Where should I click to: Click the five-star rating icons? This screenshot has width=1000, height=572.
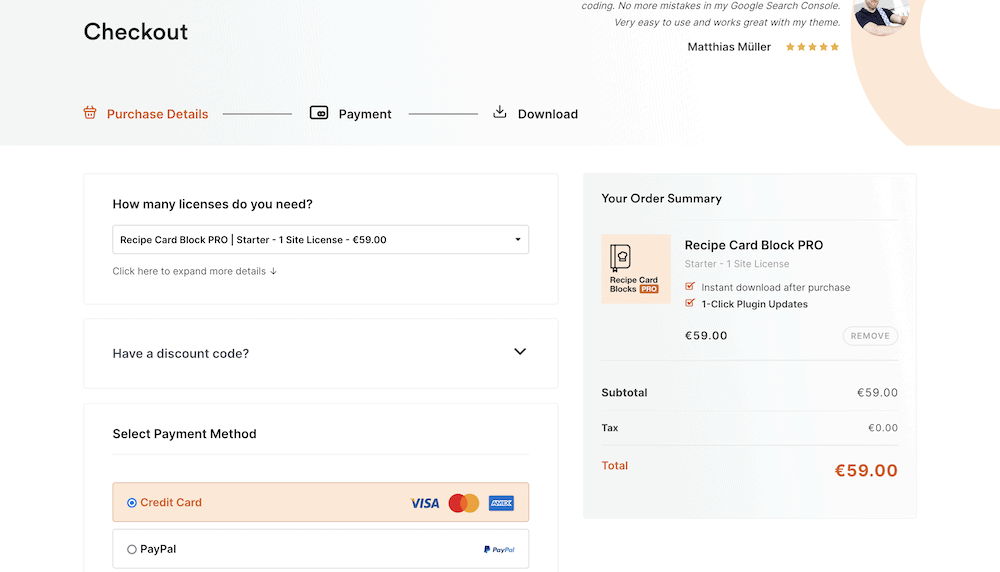point(812,47)
